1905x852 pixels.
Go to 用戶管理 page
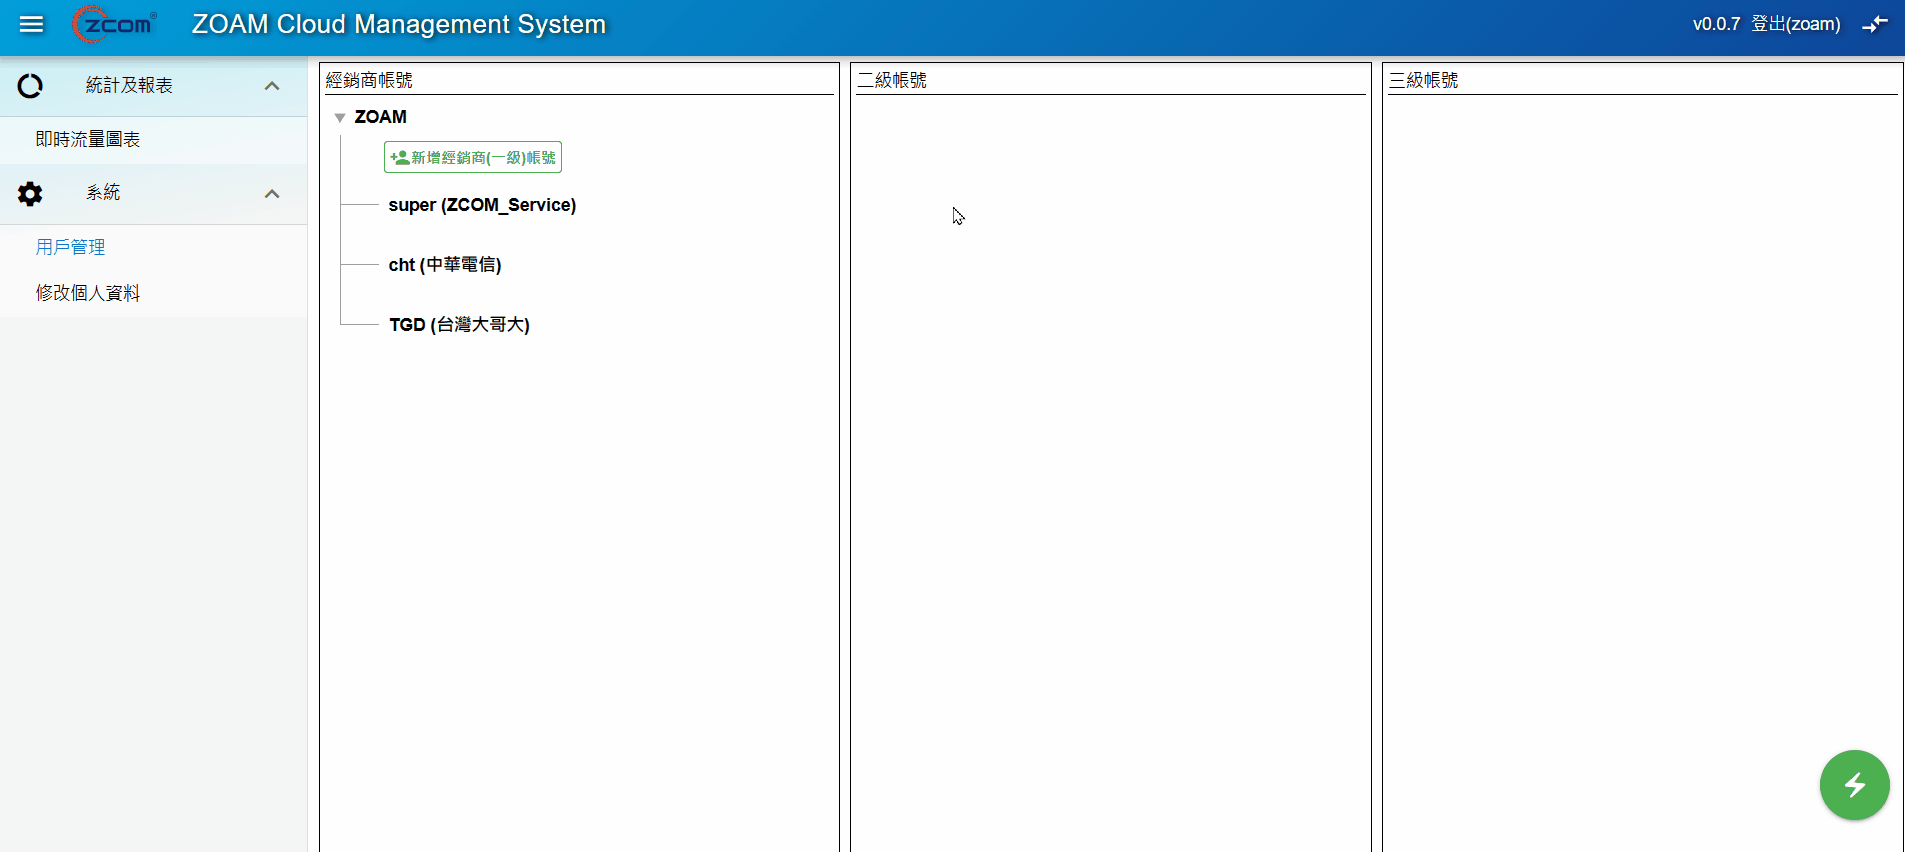[70, 247]
